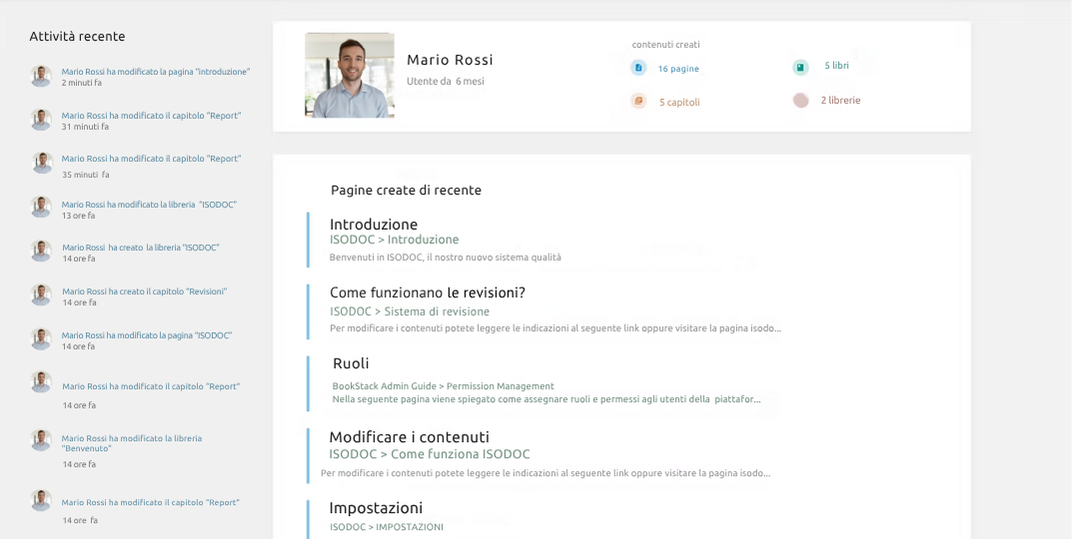Open the "5 libri" link
1073x539 pixels.
point(836,66)
